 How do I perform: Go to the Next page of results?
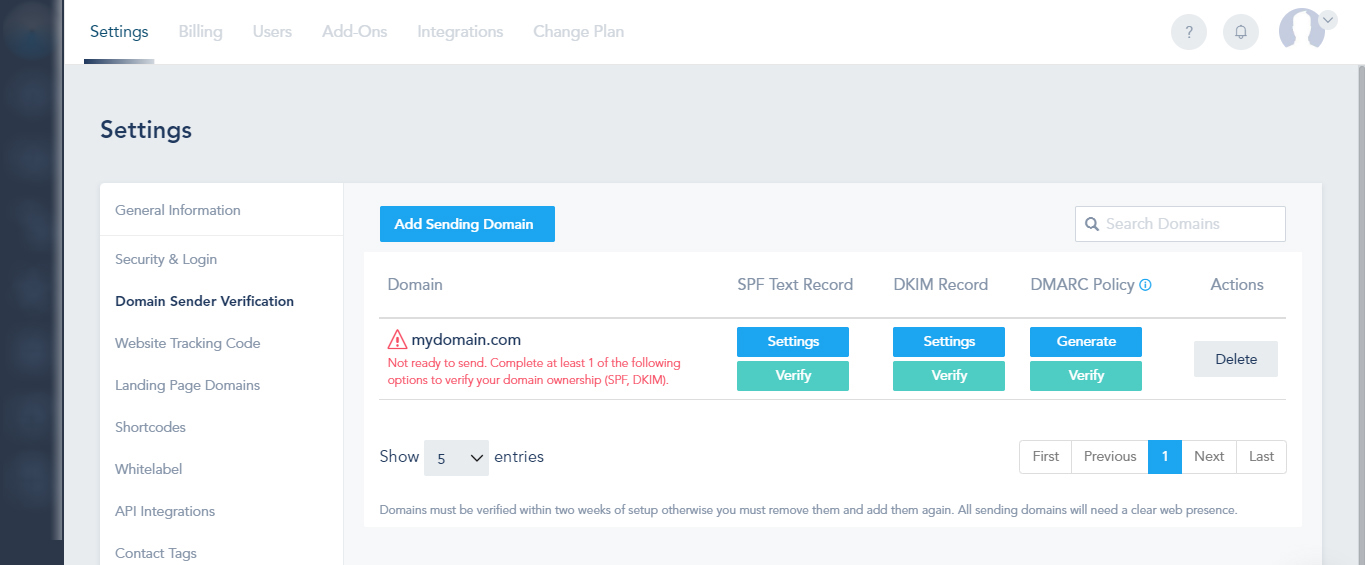coord(1209,457)
